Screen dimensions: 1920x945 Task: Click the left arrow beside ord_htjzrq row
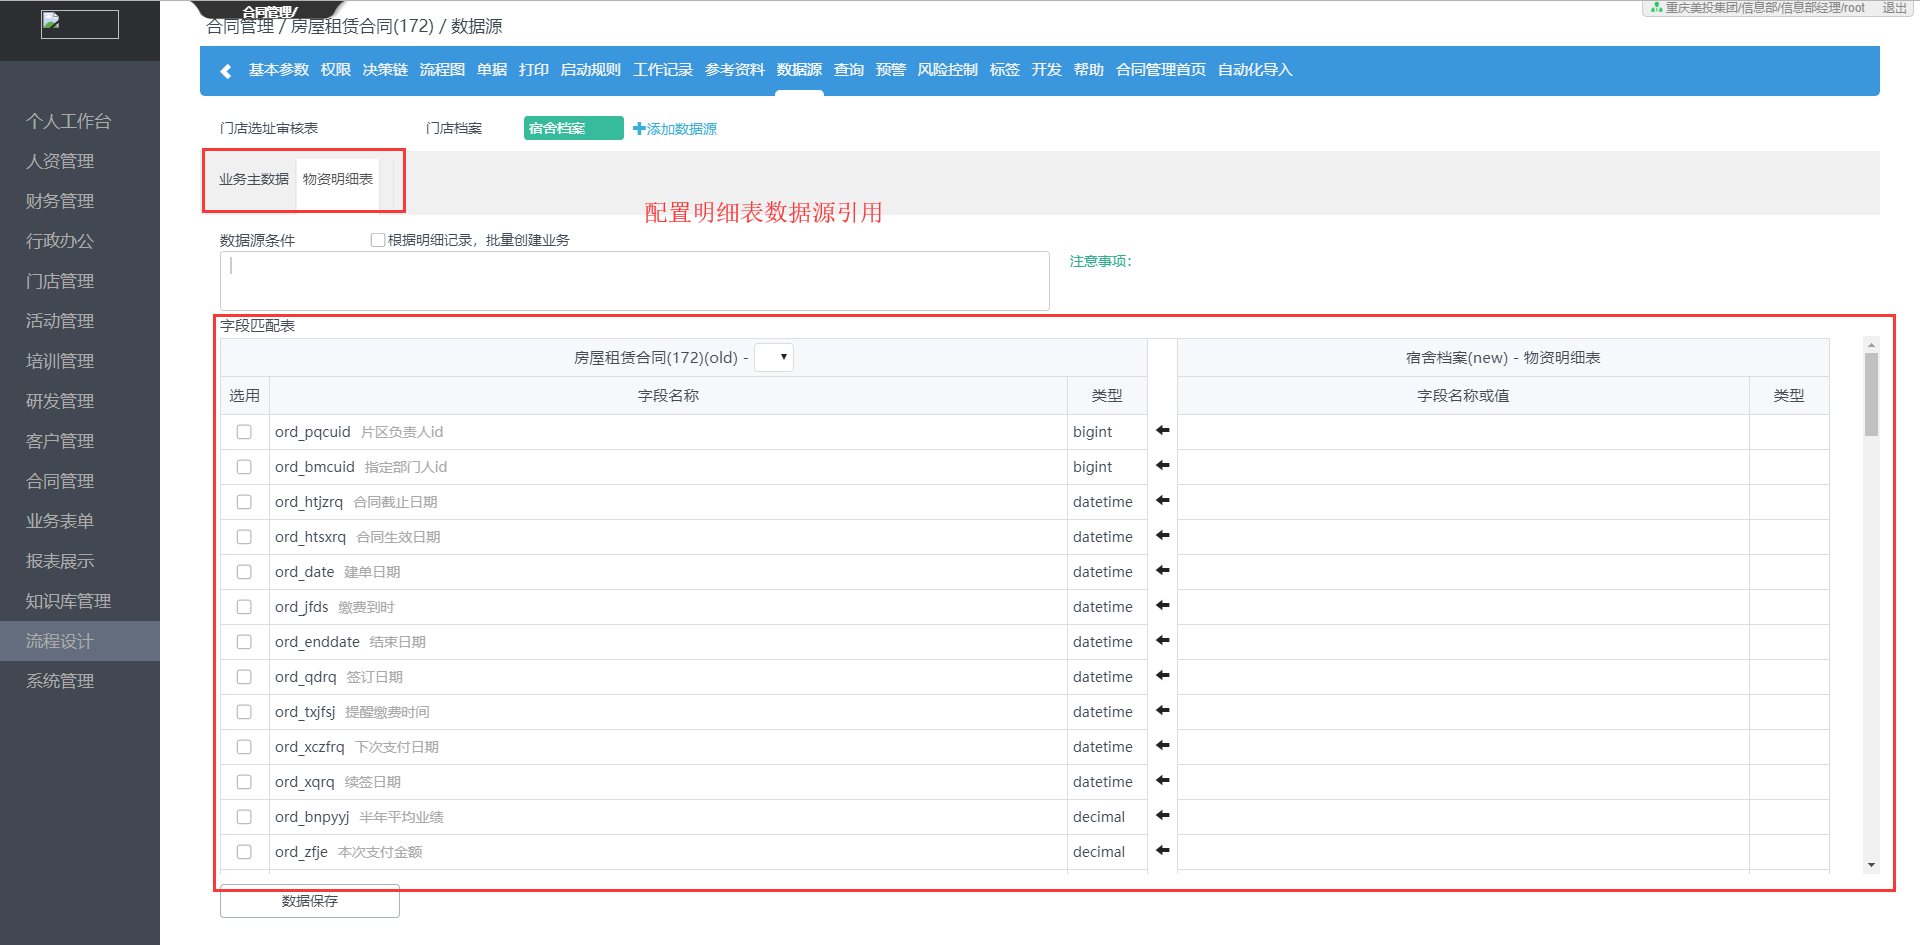pyautogui.click(x=1162, y=500)
